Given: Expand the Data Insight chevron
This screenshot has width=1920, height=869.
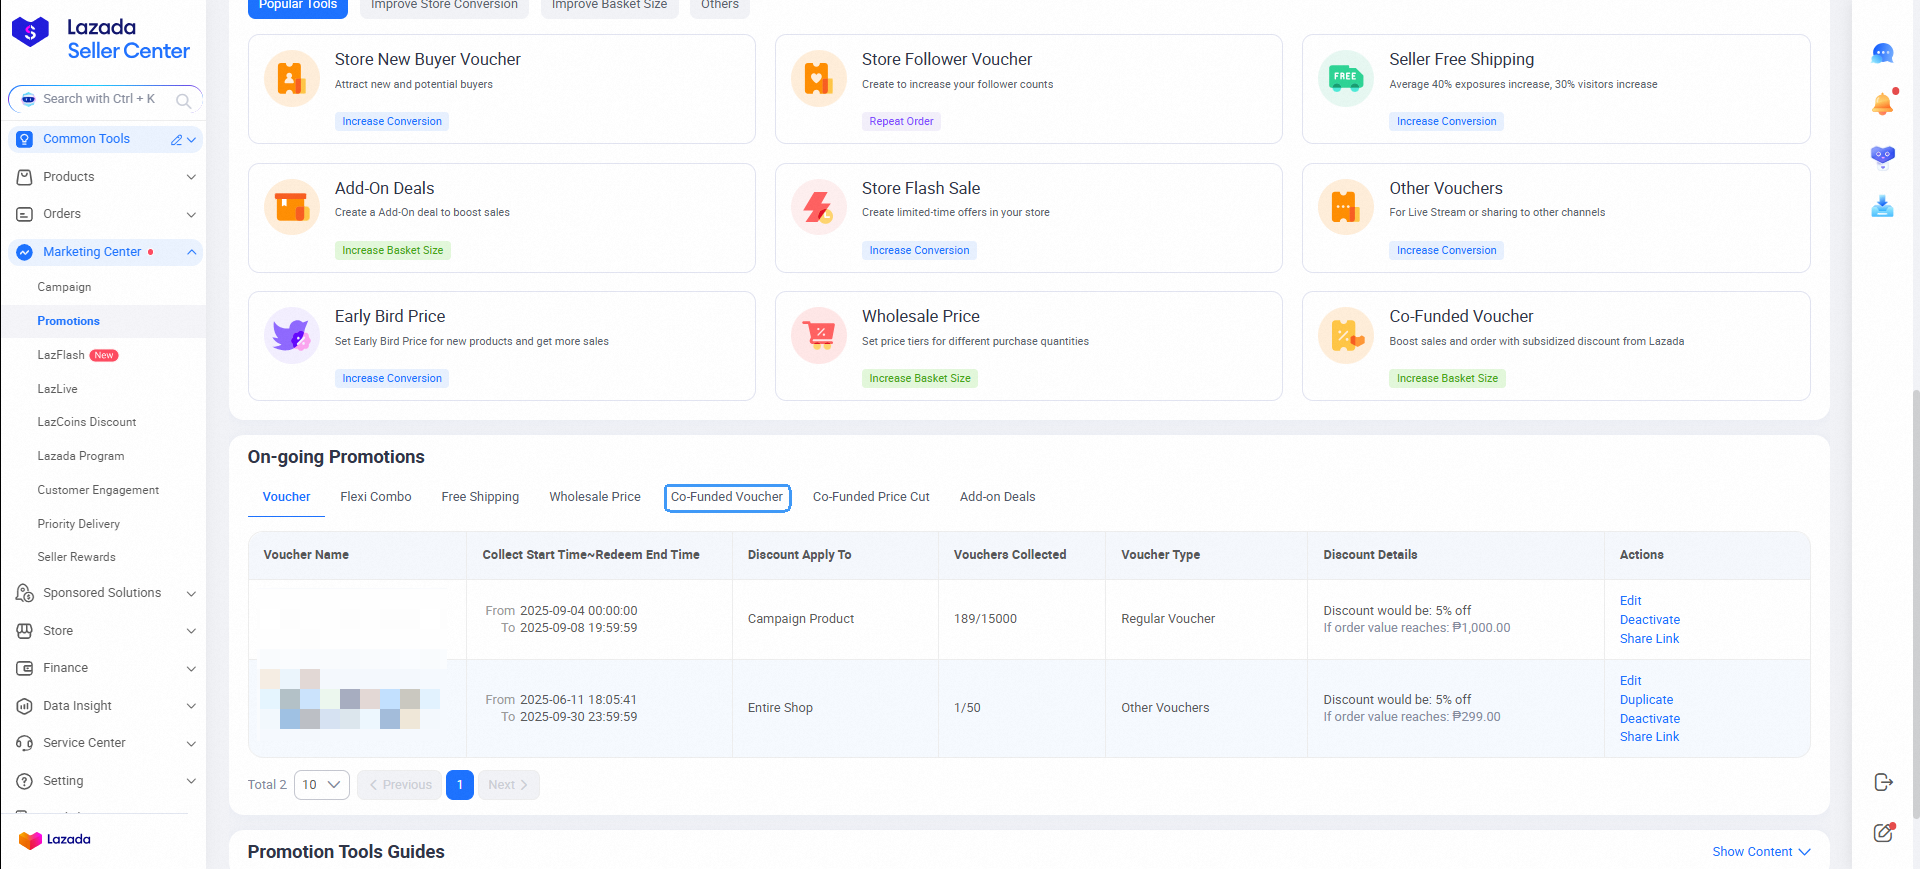Looking at the screenshot, I should [191, 706].
